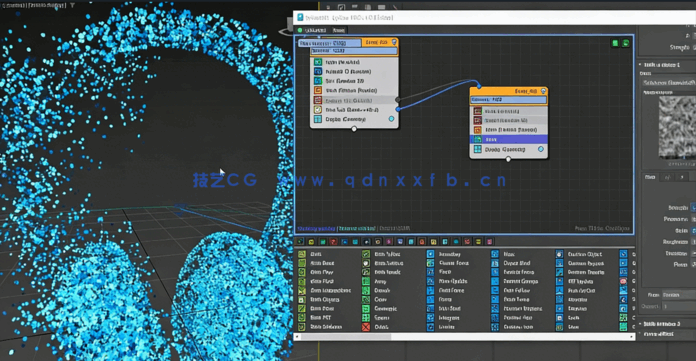
Task: Click the editor window title icon
Action: point(301,17)
